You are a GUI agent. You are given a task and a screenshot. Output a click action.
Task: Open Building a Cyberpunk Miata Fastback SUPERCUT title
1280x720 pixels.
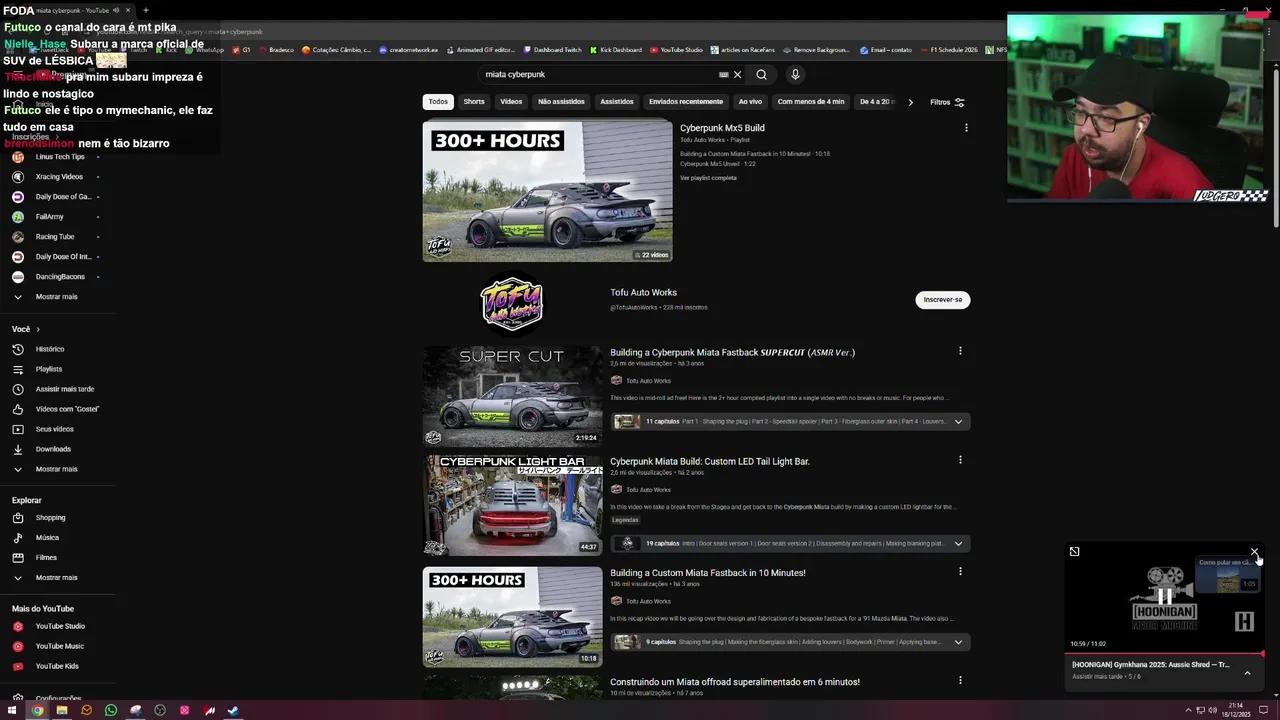[x=733, y=352]
